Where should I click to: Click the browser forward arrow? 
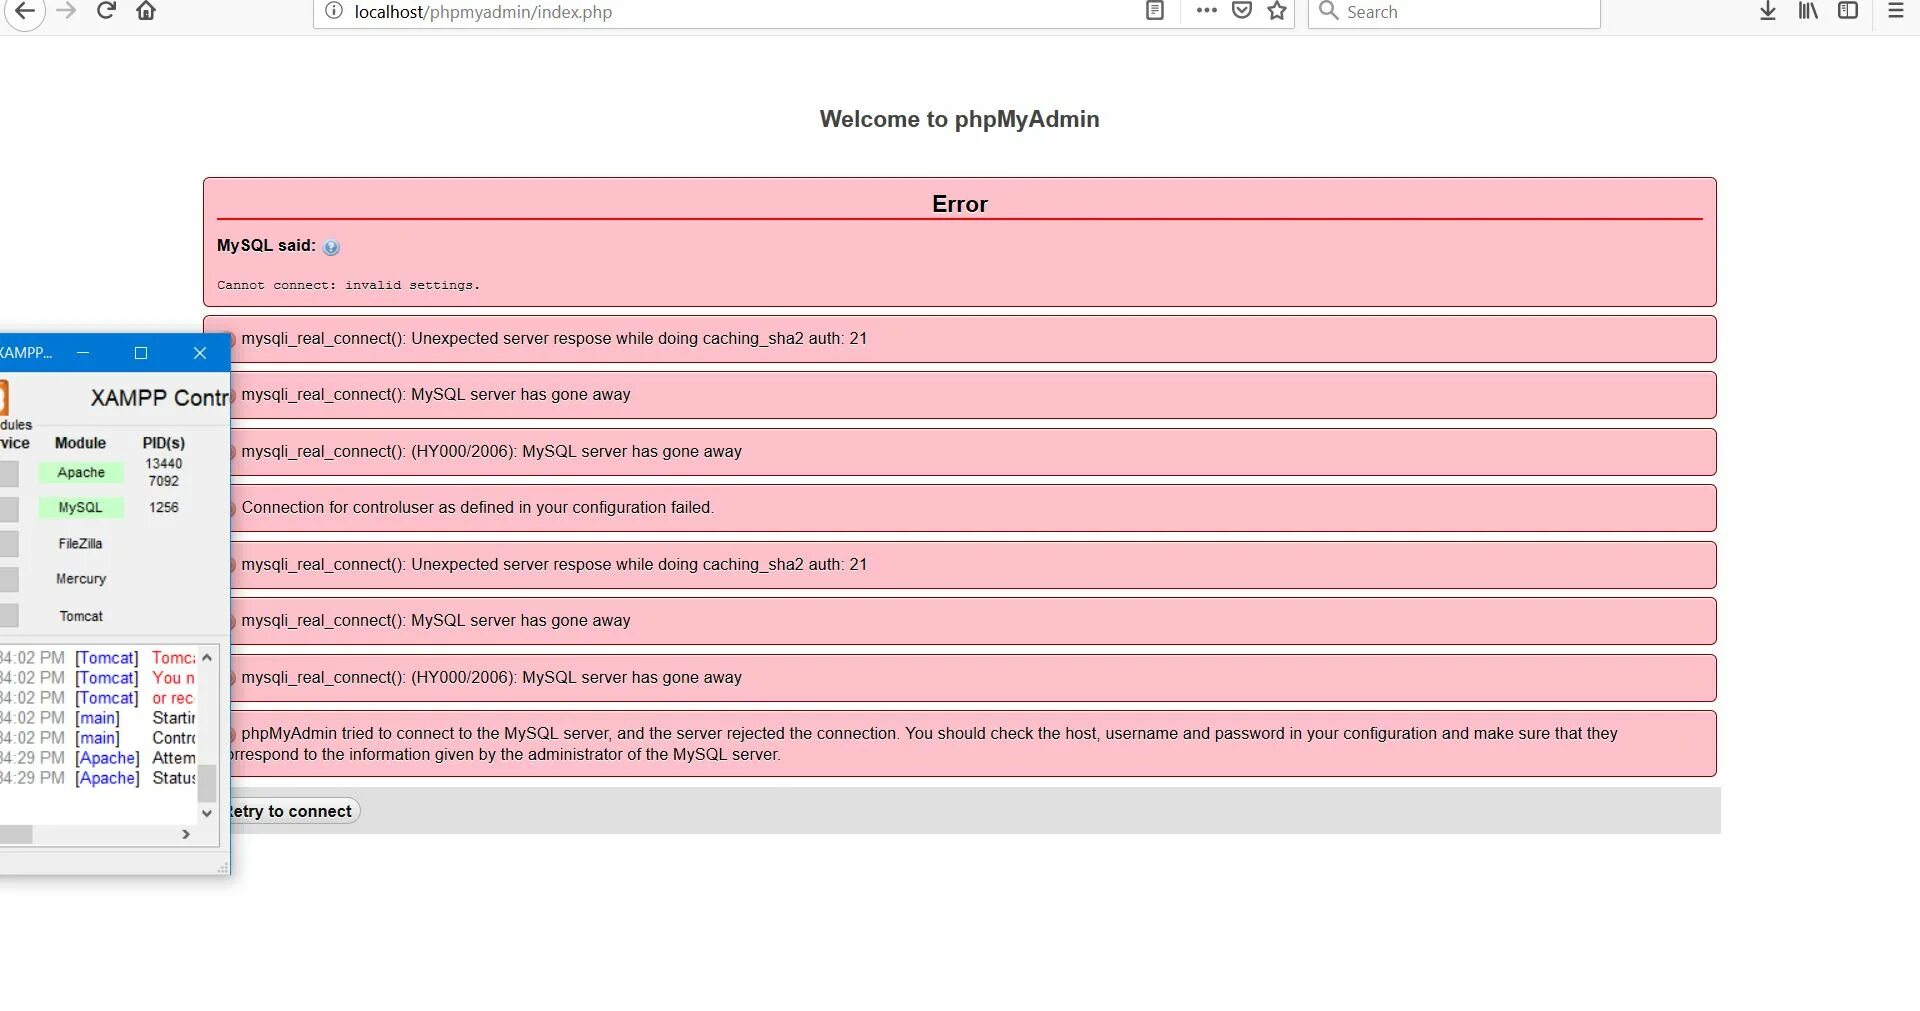[66, 11]
